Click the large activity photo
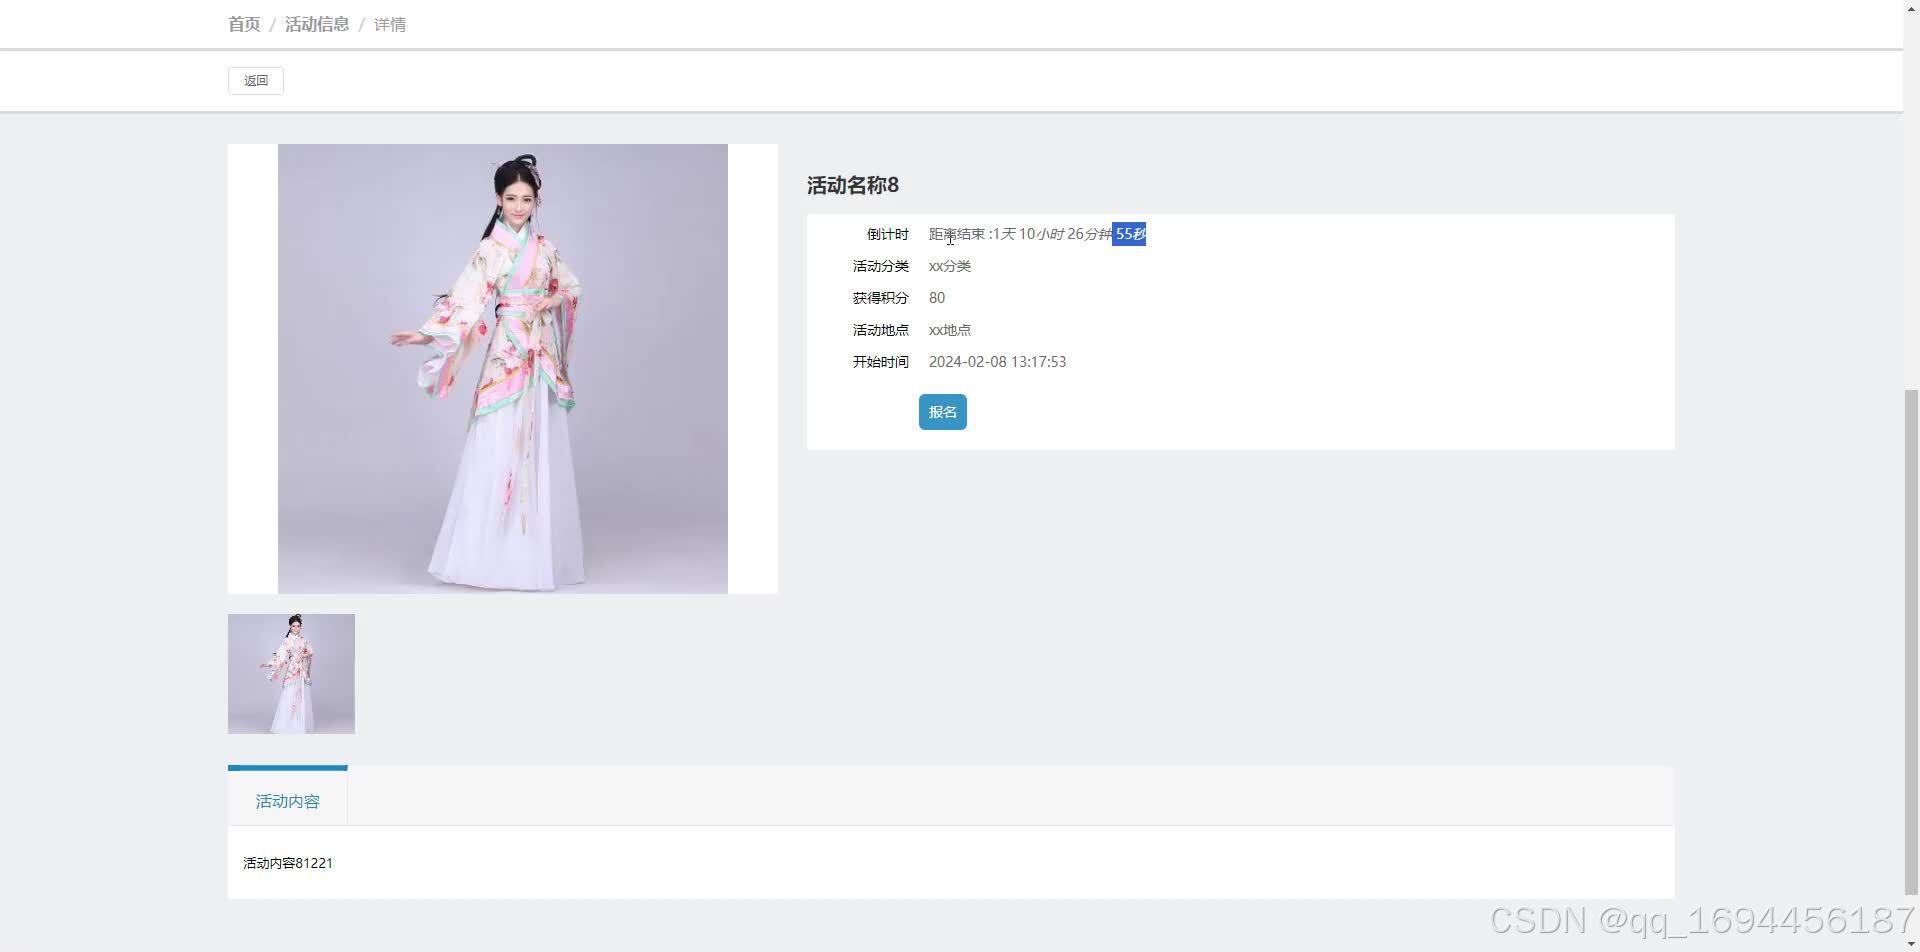 click(503, 369)
